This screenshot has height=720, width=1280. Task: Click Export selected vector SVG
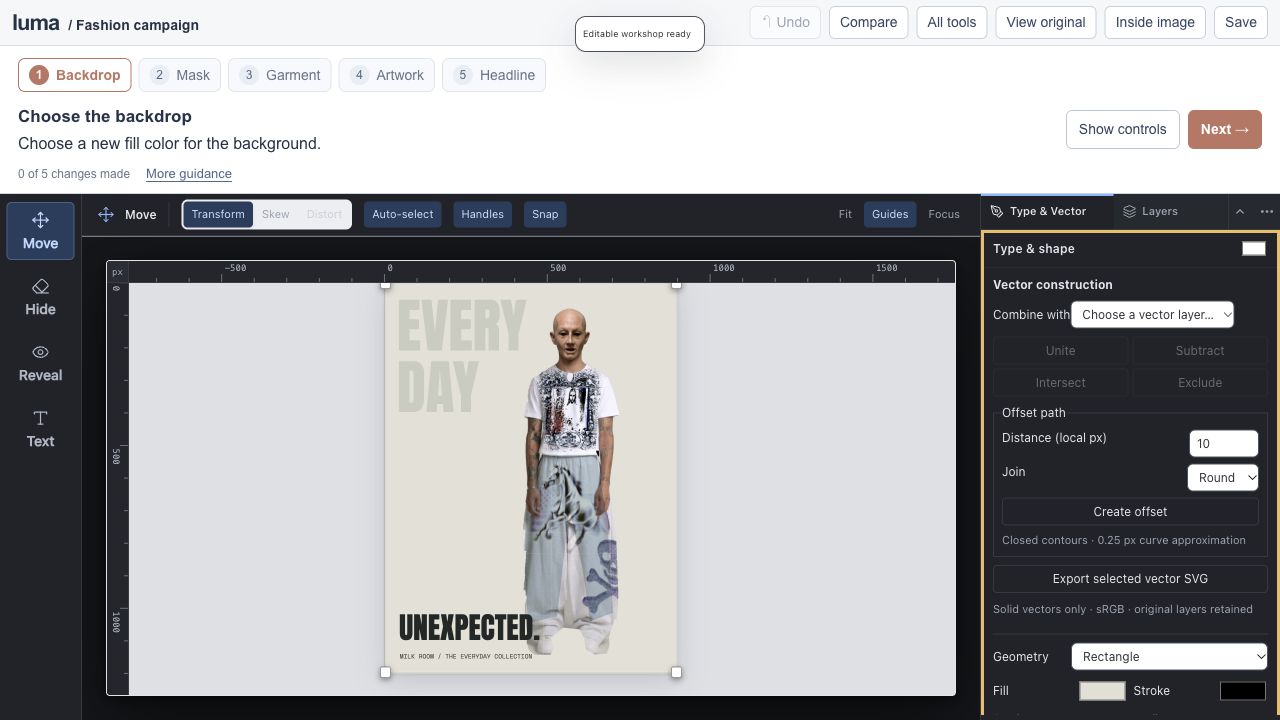point(1130,579)
